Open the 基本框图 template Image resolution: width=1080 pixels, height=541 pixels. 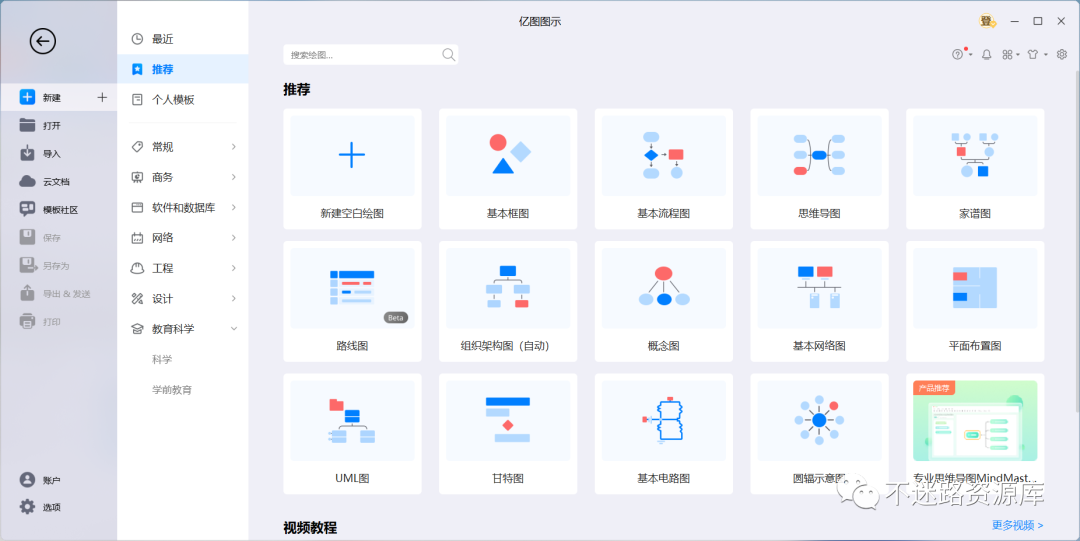tap(508, 169)
